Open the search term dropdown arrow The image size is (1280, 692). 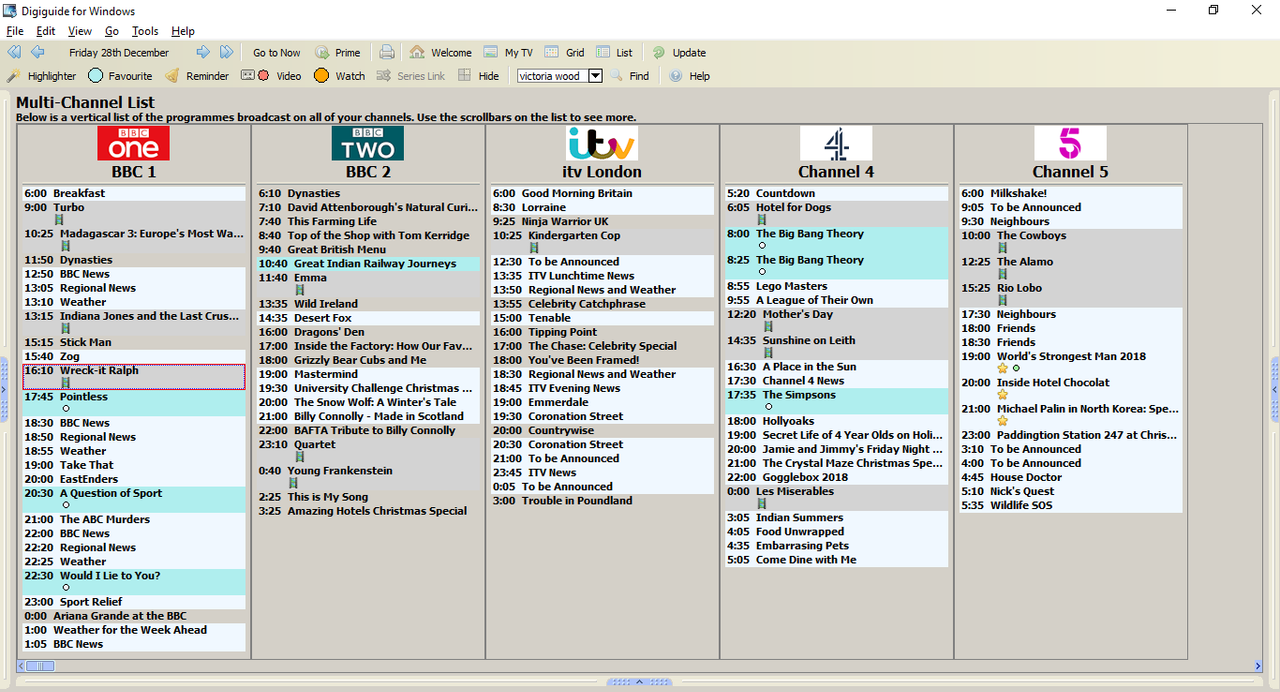595,76
